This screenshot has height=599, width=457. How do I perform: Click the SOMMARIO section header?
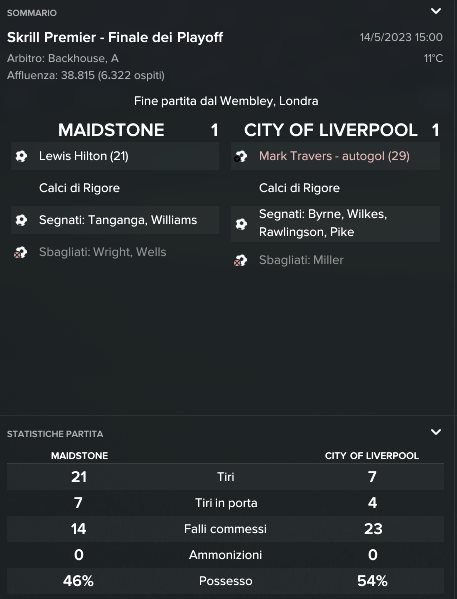coord(32,13)
